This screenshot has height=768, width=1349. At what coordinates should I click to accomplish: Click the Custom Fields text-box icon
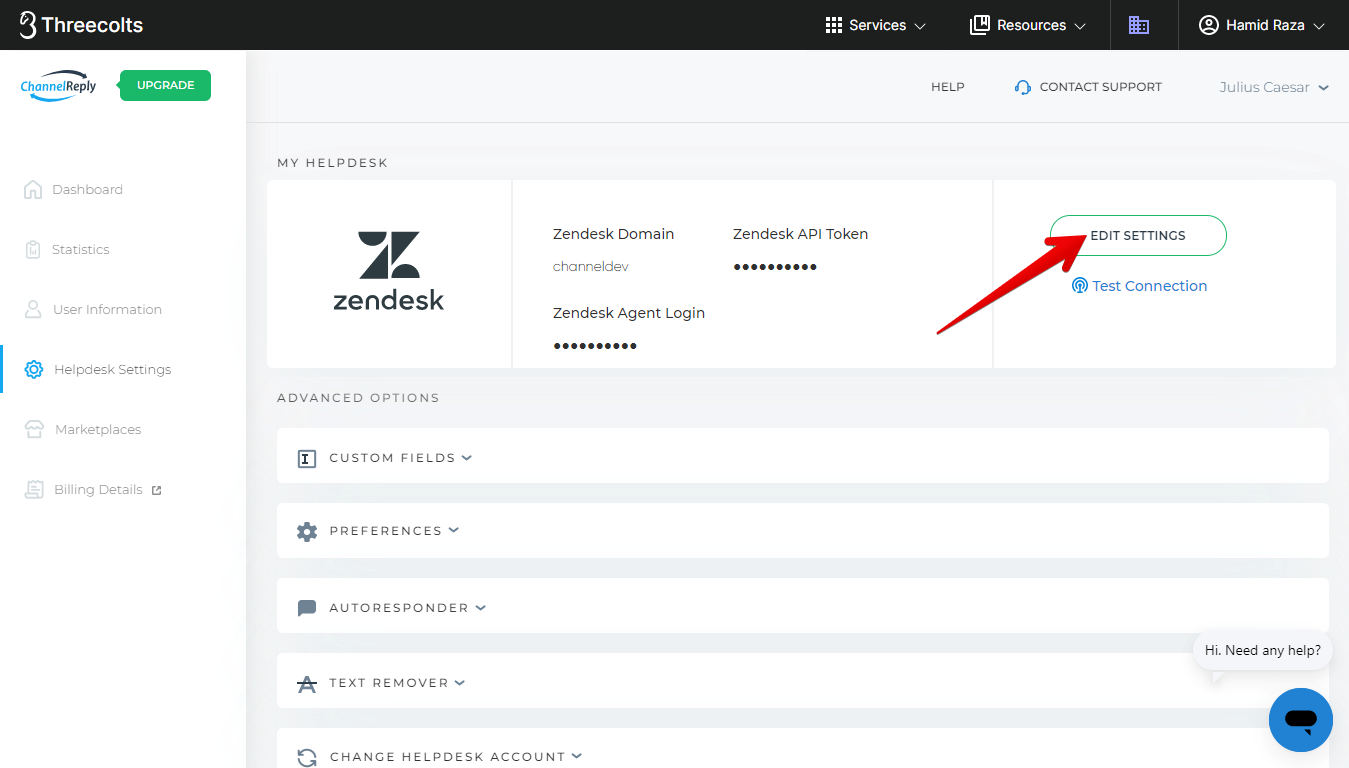tap(307, 459)
